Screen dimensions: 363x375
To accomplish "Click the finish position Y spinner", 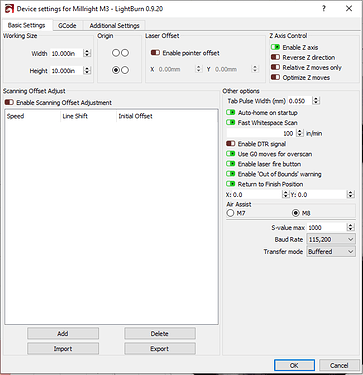I will [x=350, y=194].
